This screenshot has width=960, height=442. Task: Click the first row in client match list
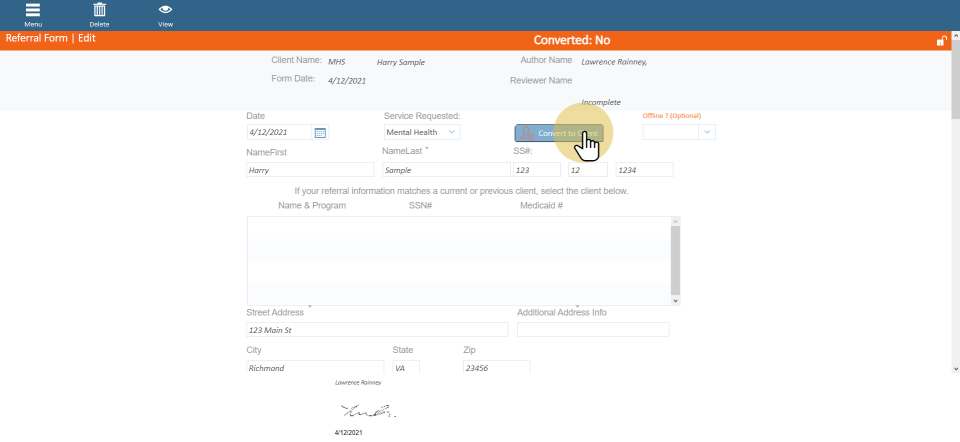pyautogui.click(x=458, y=227)
